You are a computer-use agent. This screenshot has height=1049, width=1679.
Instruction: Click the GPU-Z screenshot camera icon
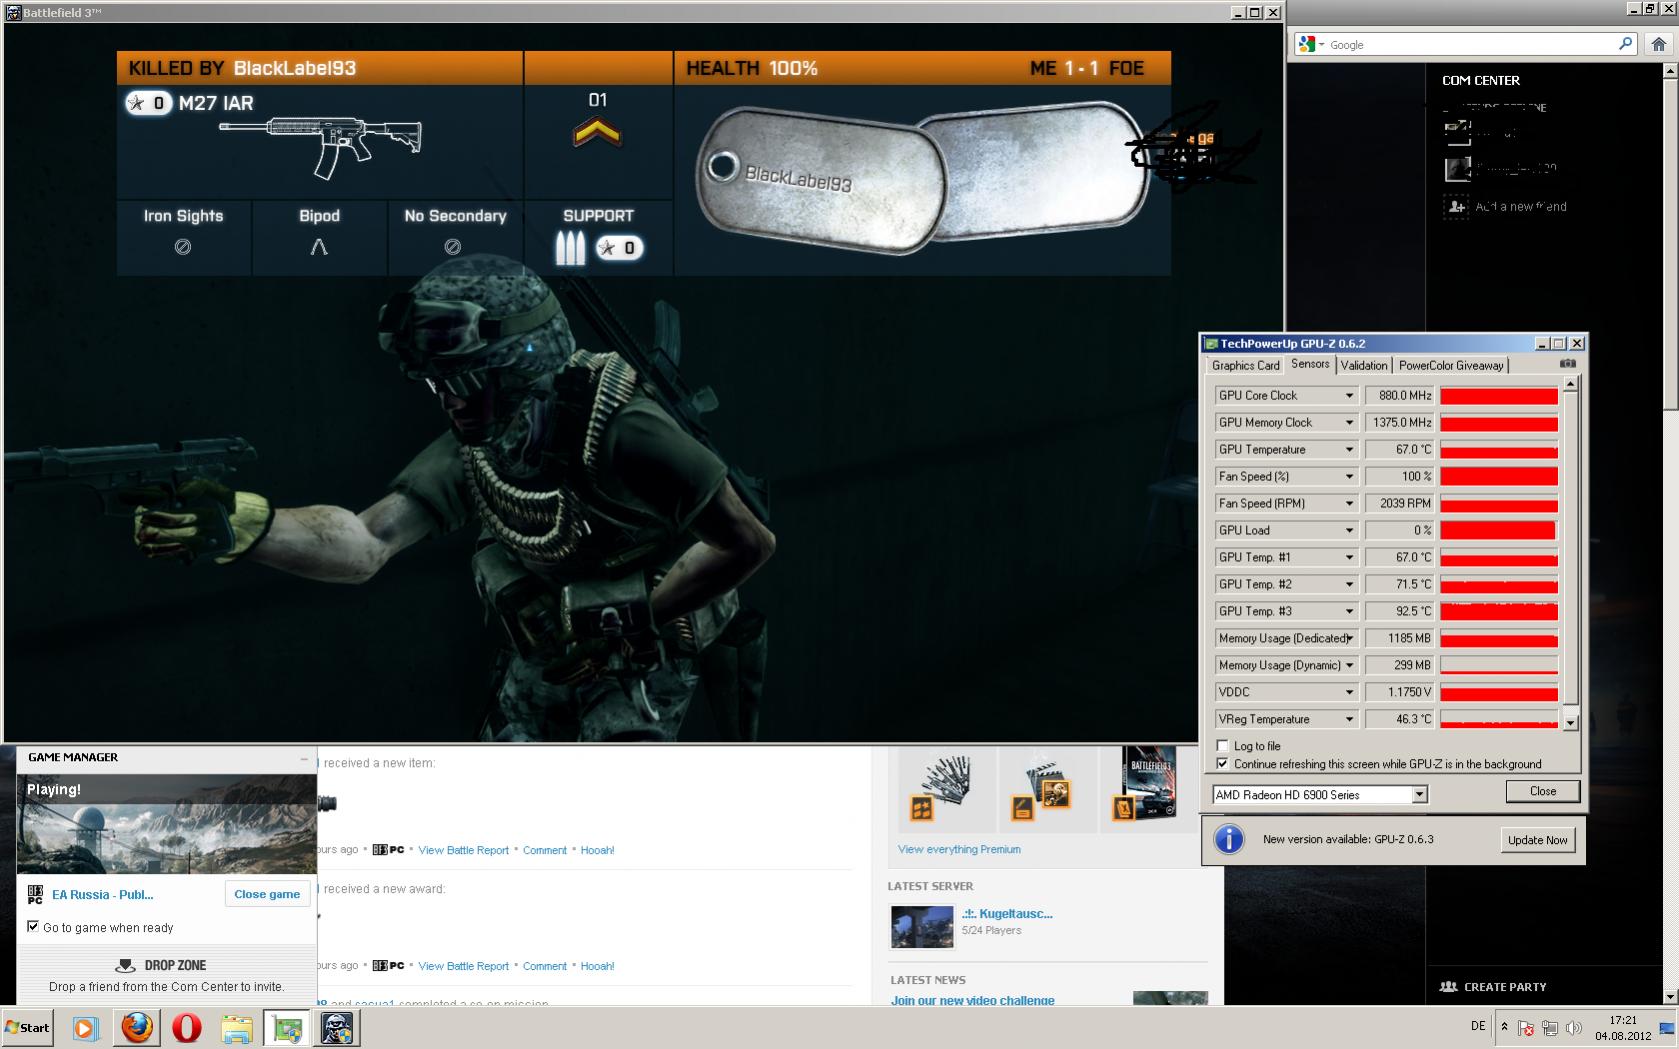[1568, 364]
